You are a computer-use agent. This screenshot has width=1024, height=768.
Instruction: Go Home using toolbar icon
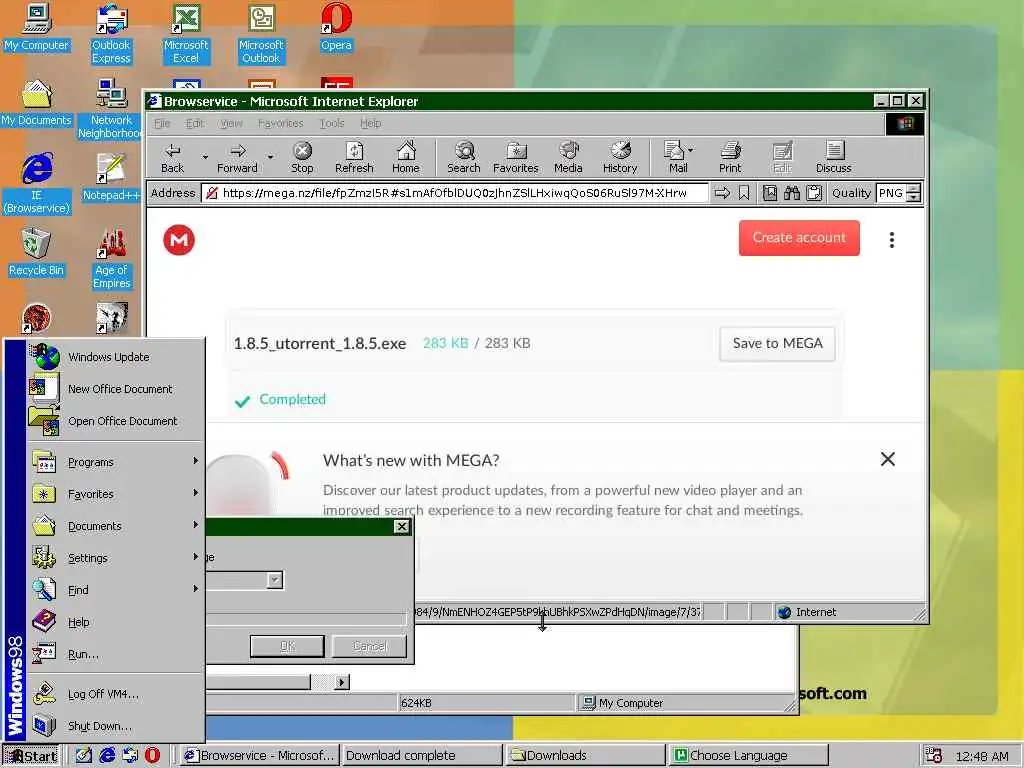pos(406,157)
